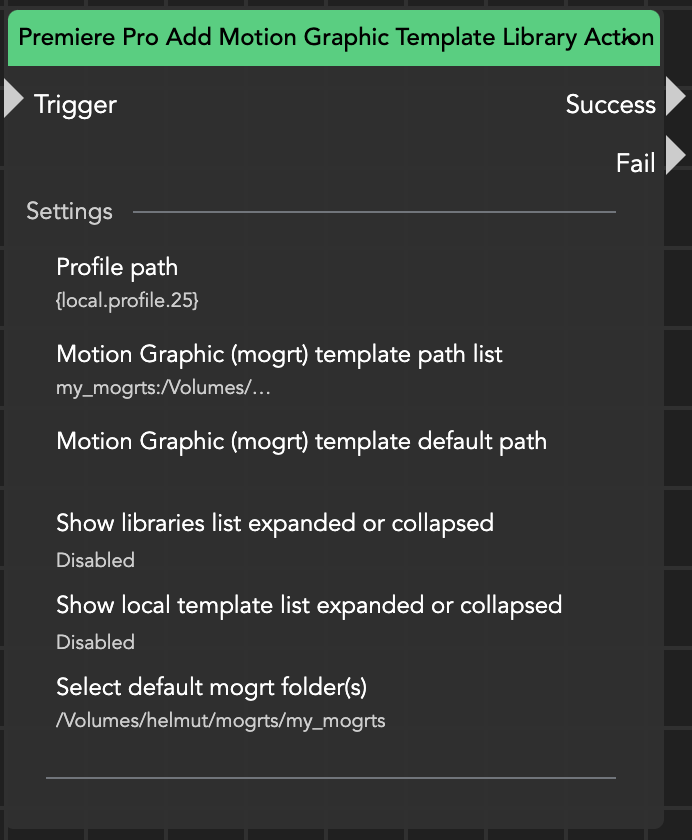Edit the my_mogrts:/Volumes/… path value

click(x=163, y=387)
